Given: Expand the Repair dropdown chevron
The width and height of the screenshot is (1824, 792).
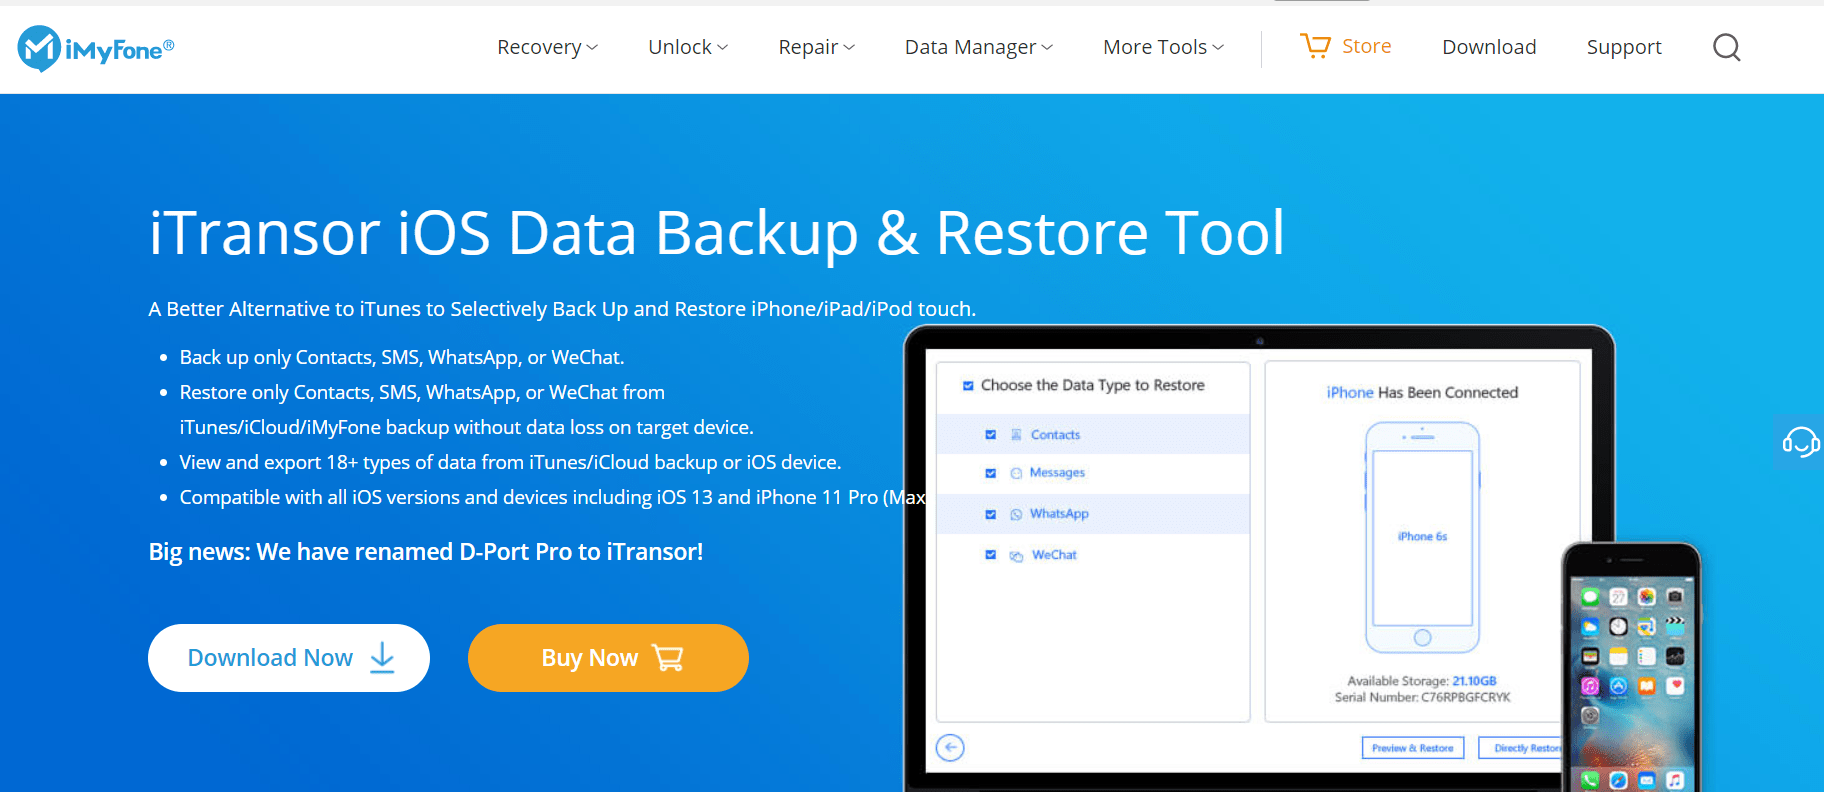Looking at the screenshot, I should pos(849,48).
